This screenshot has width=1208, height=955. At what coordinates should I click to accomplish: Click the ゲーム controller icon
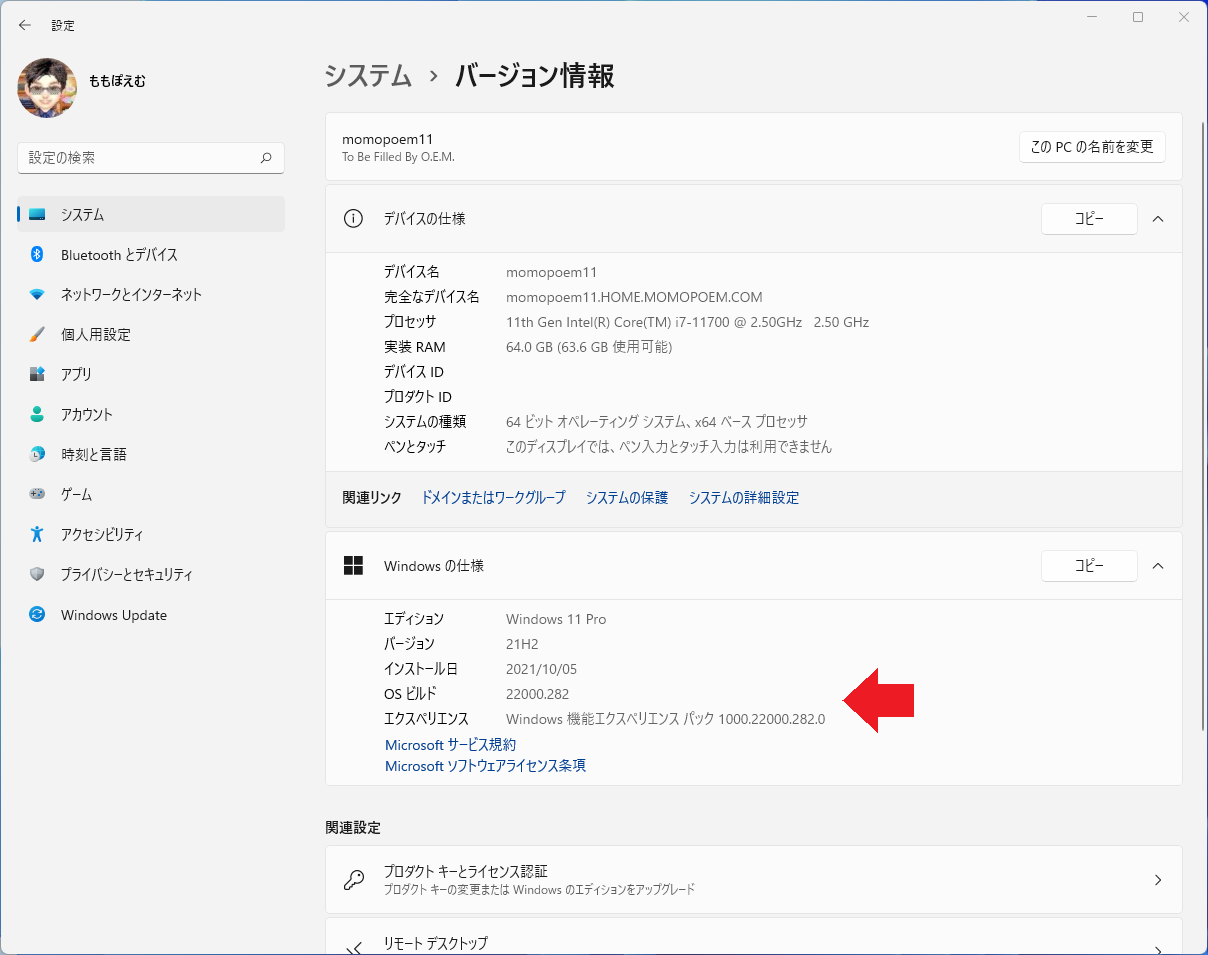[x=37, y=494]
